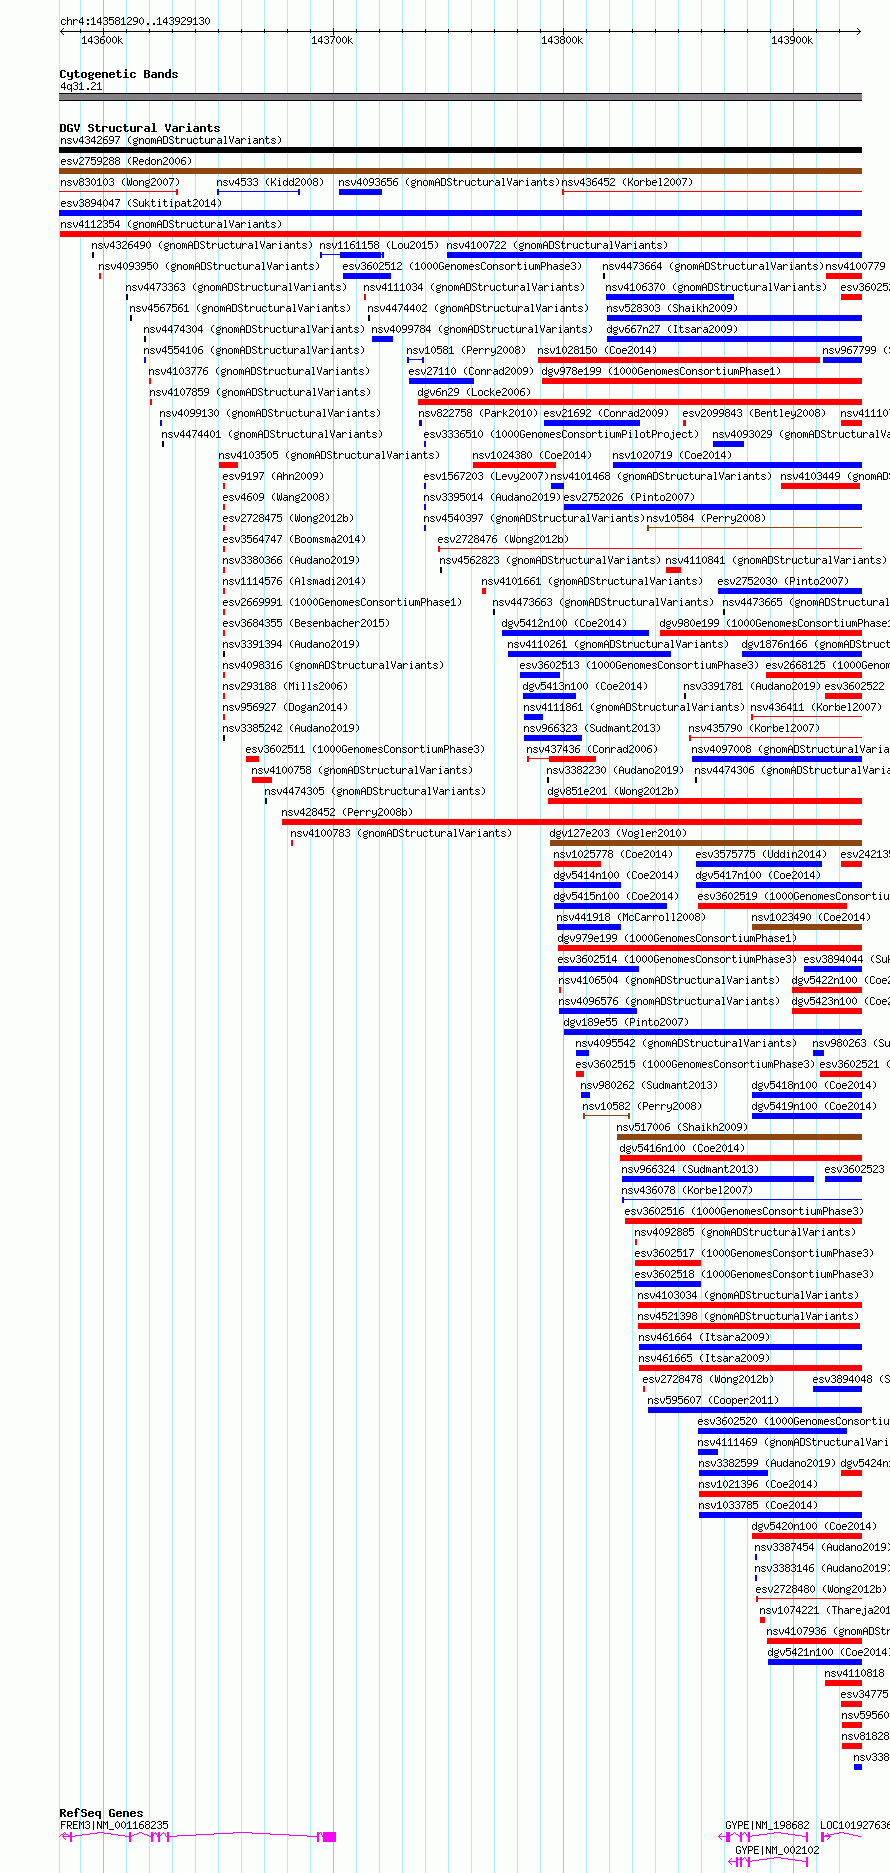890x1873 pixels.
Task: Click the GYPE|NM_198682 gene label
Action: point(767,1825)
